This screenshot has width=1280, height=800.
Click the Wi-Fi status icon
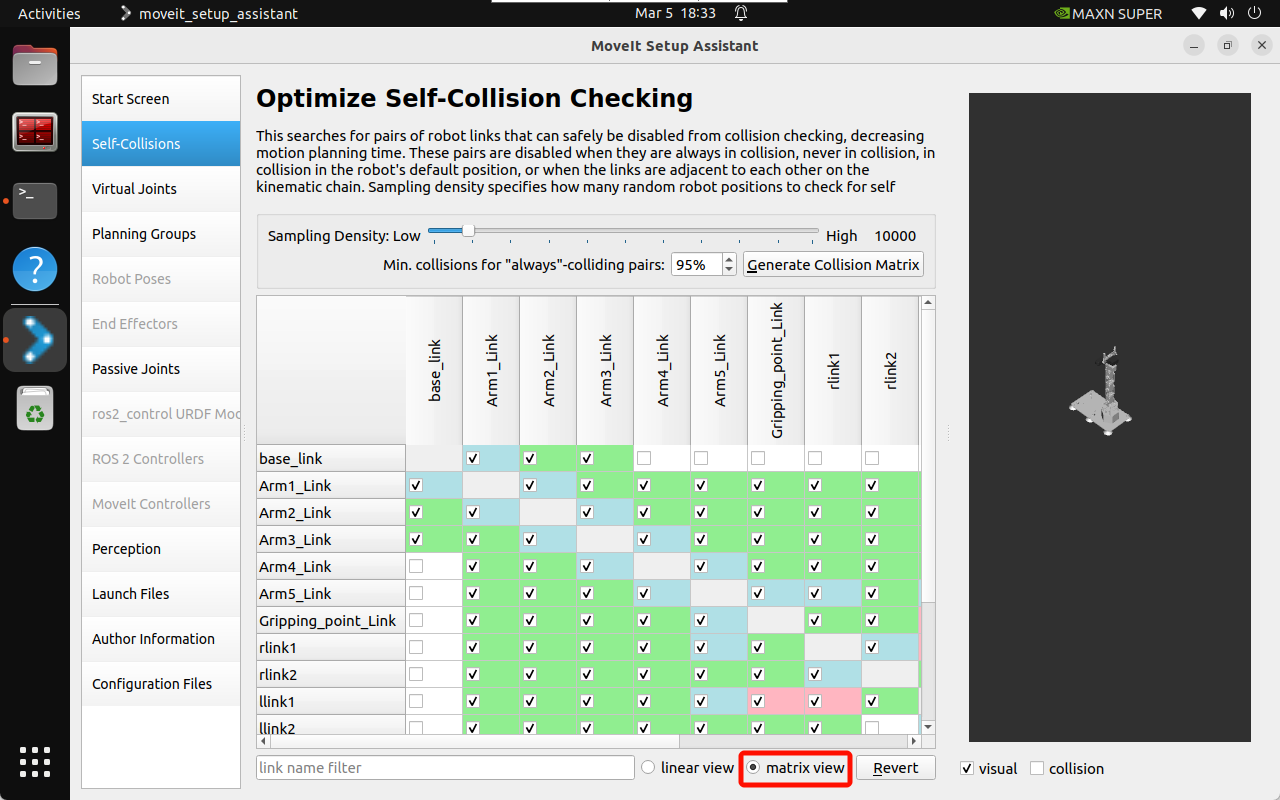(1199, 13)
